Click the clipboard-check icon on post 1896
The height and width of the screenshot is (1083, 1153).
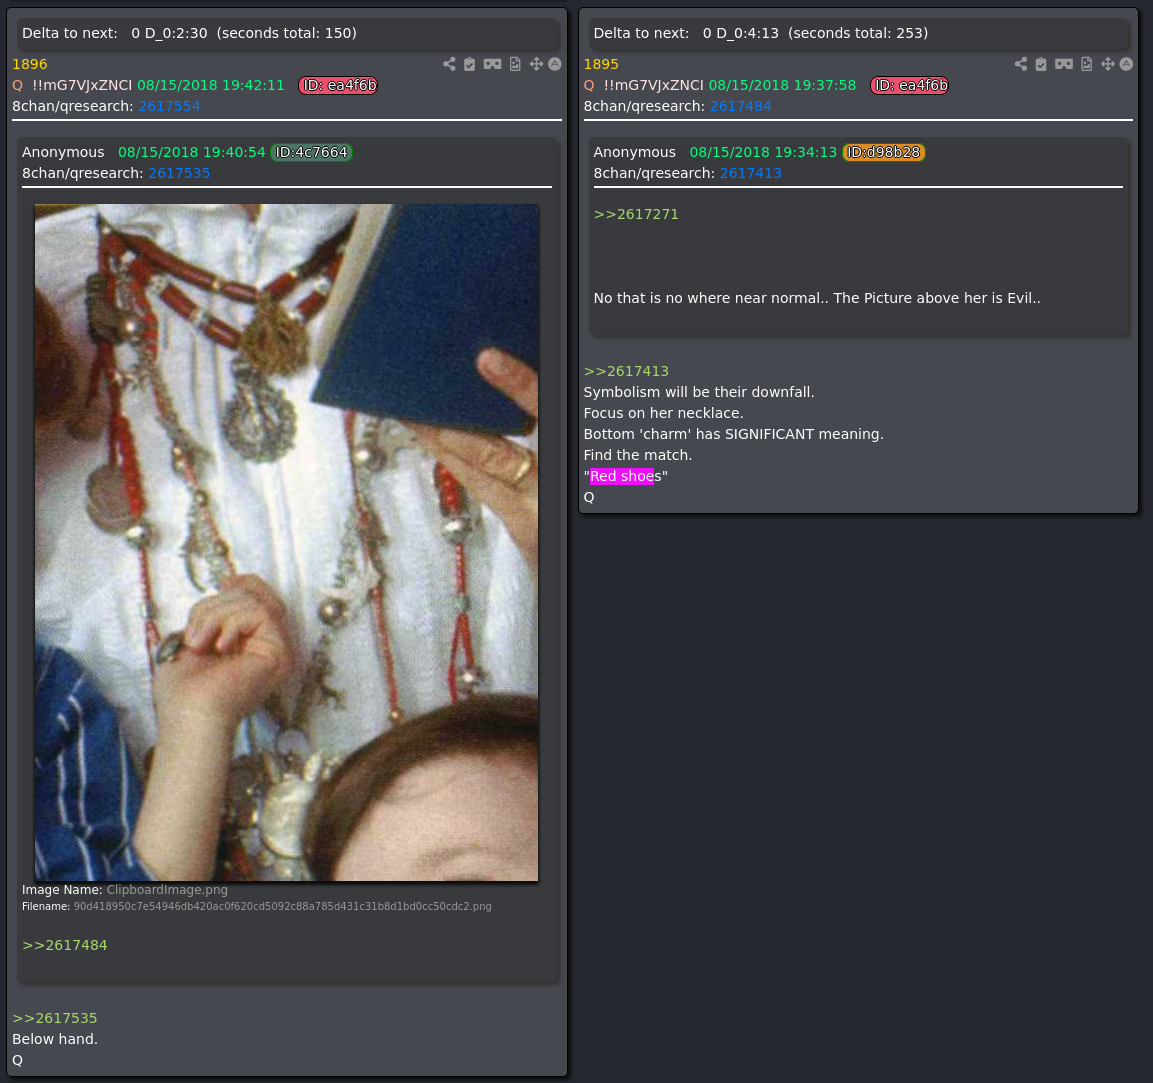[470, 64]
